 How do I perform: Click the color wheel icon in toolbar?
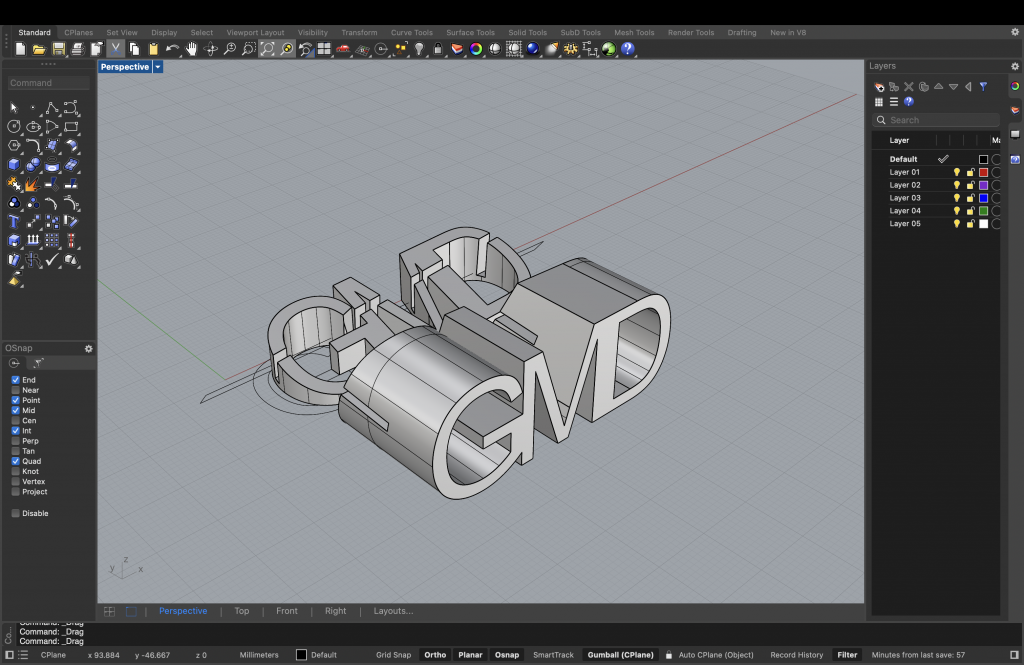coord(476,49)
